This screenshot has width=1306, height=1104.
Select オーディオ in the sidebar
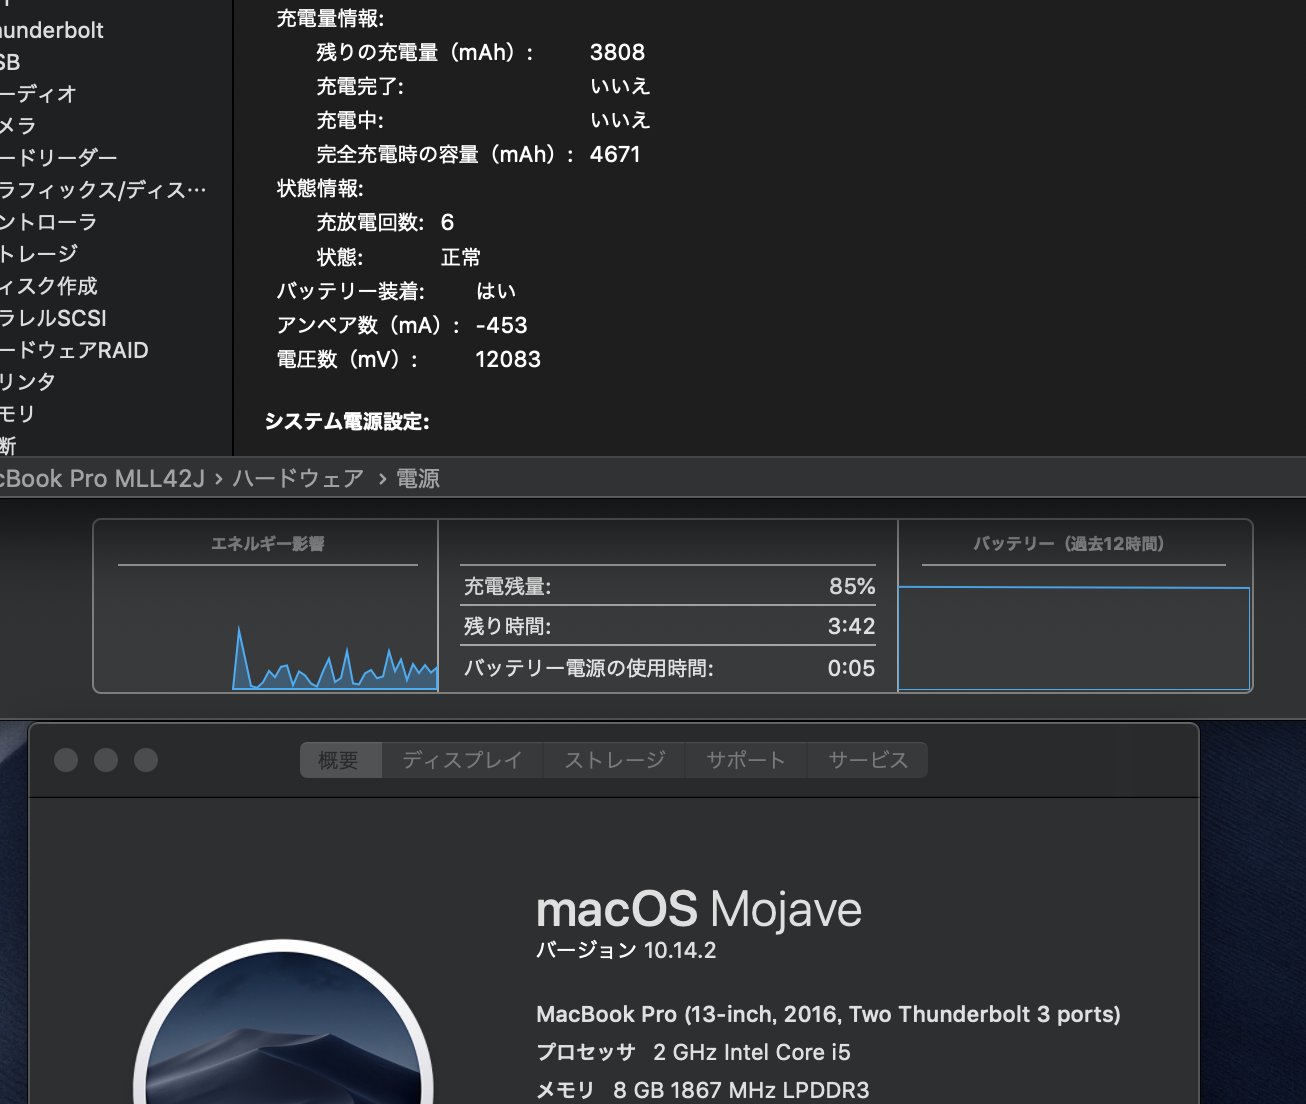pos(39,94)
